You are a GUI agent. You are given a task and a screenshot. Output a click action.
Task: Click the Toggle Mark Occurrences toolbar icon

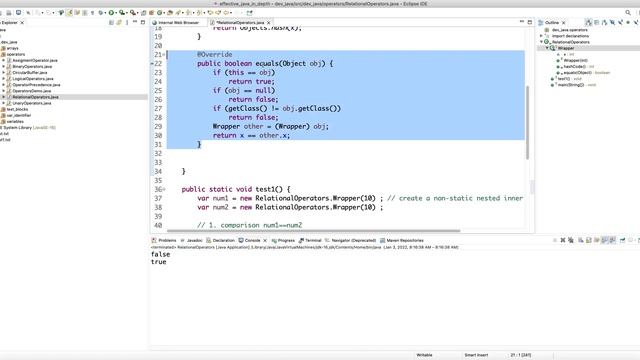coord(69,13)
